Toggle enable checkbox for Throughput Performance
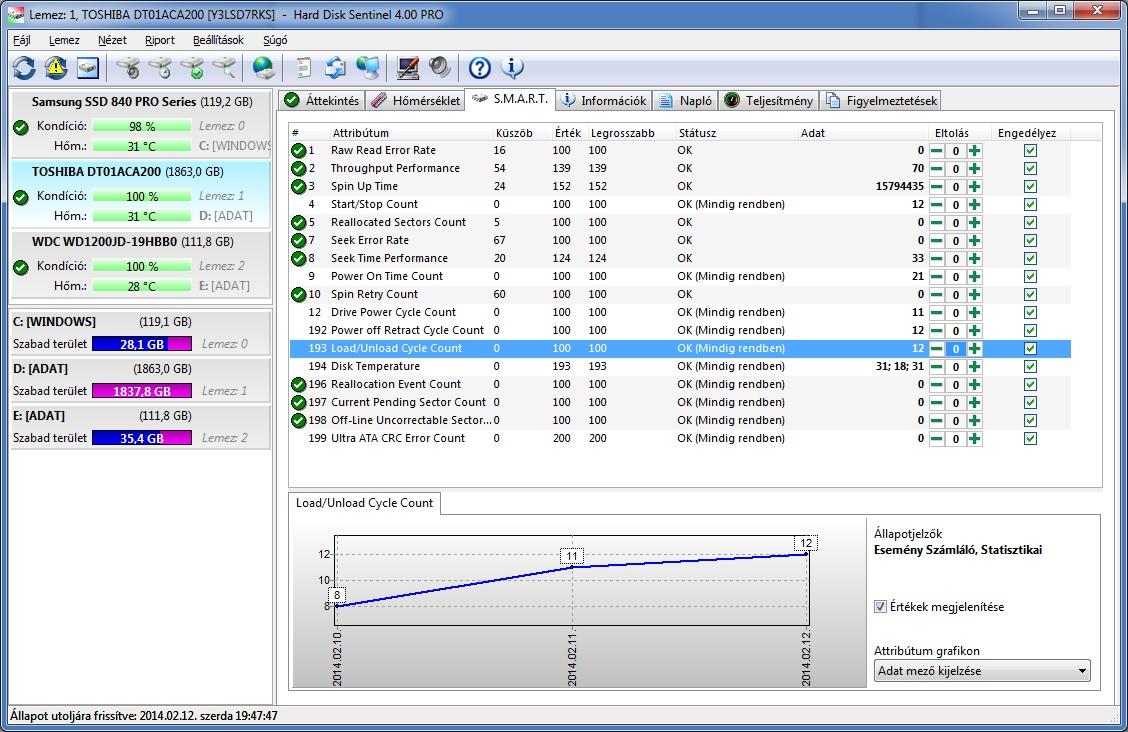This screenshot has height=732, width=1128. [x=1030, y=168]
